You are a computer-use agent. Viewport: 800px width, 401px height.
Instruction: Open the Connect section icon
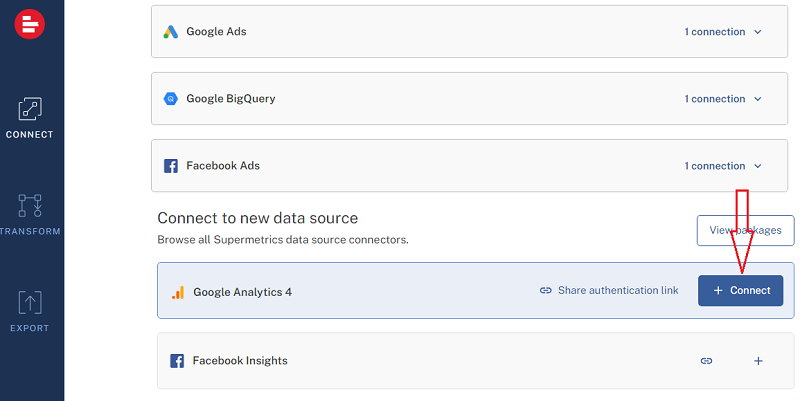click(x=30, y=109)
